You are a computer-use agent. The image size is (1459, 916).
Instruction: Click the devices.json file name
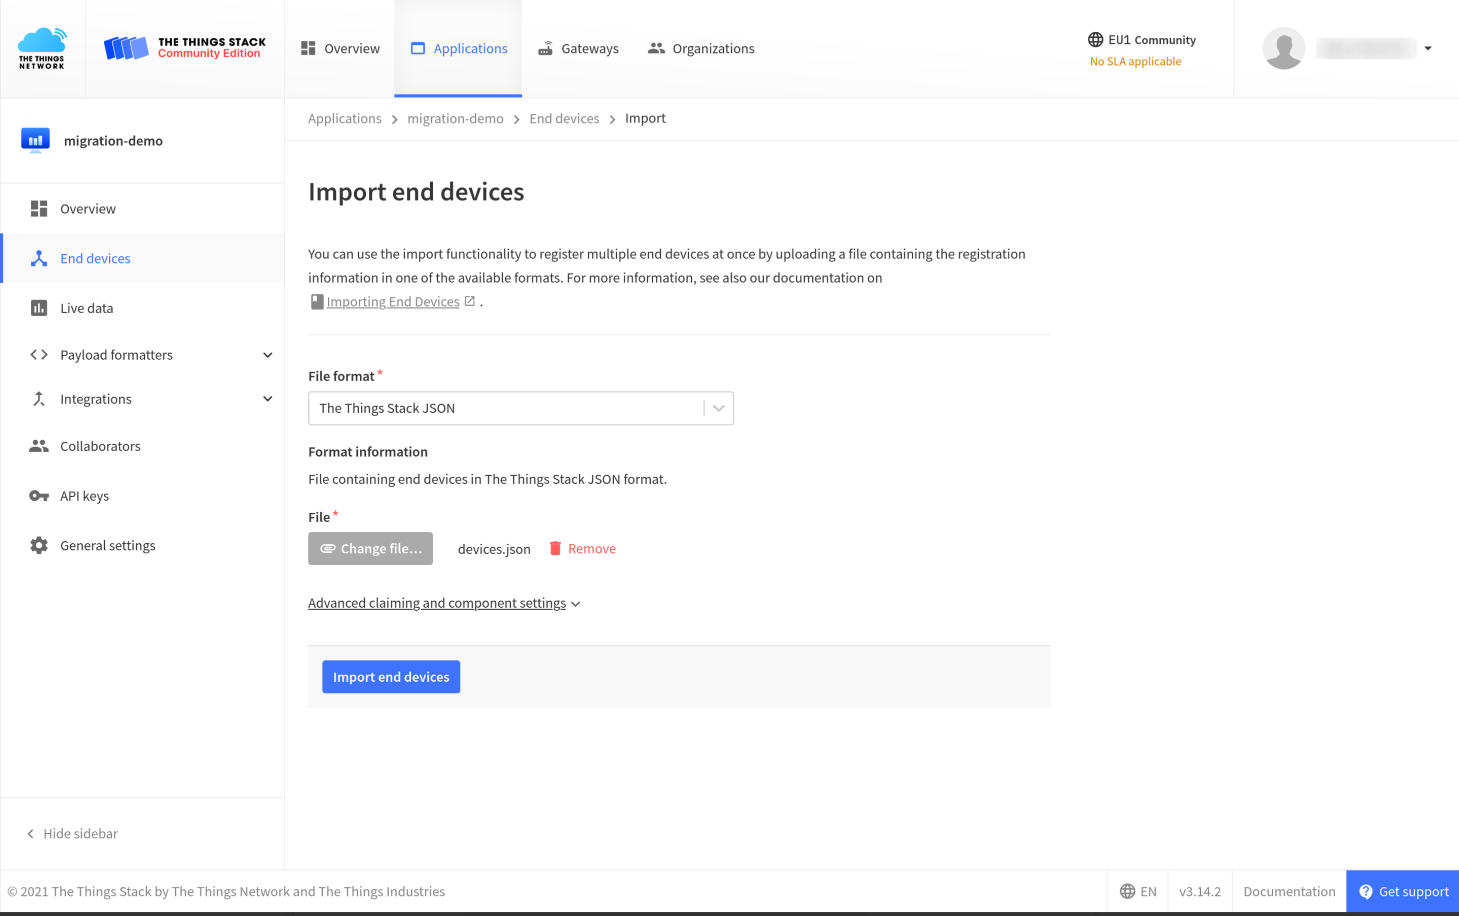tap(494, 549)
